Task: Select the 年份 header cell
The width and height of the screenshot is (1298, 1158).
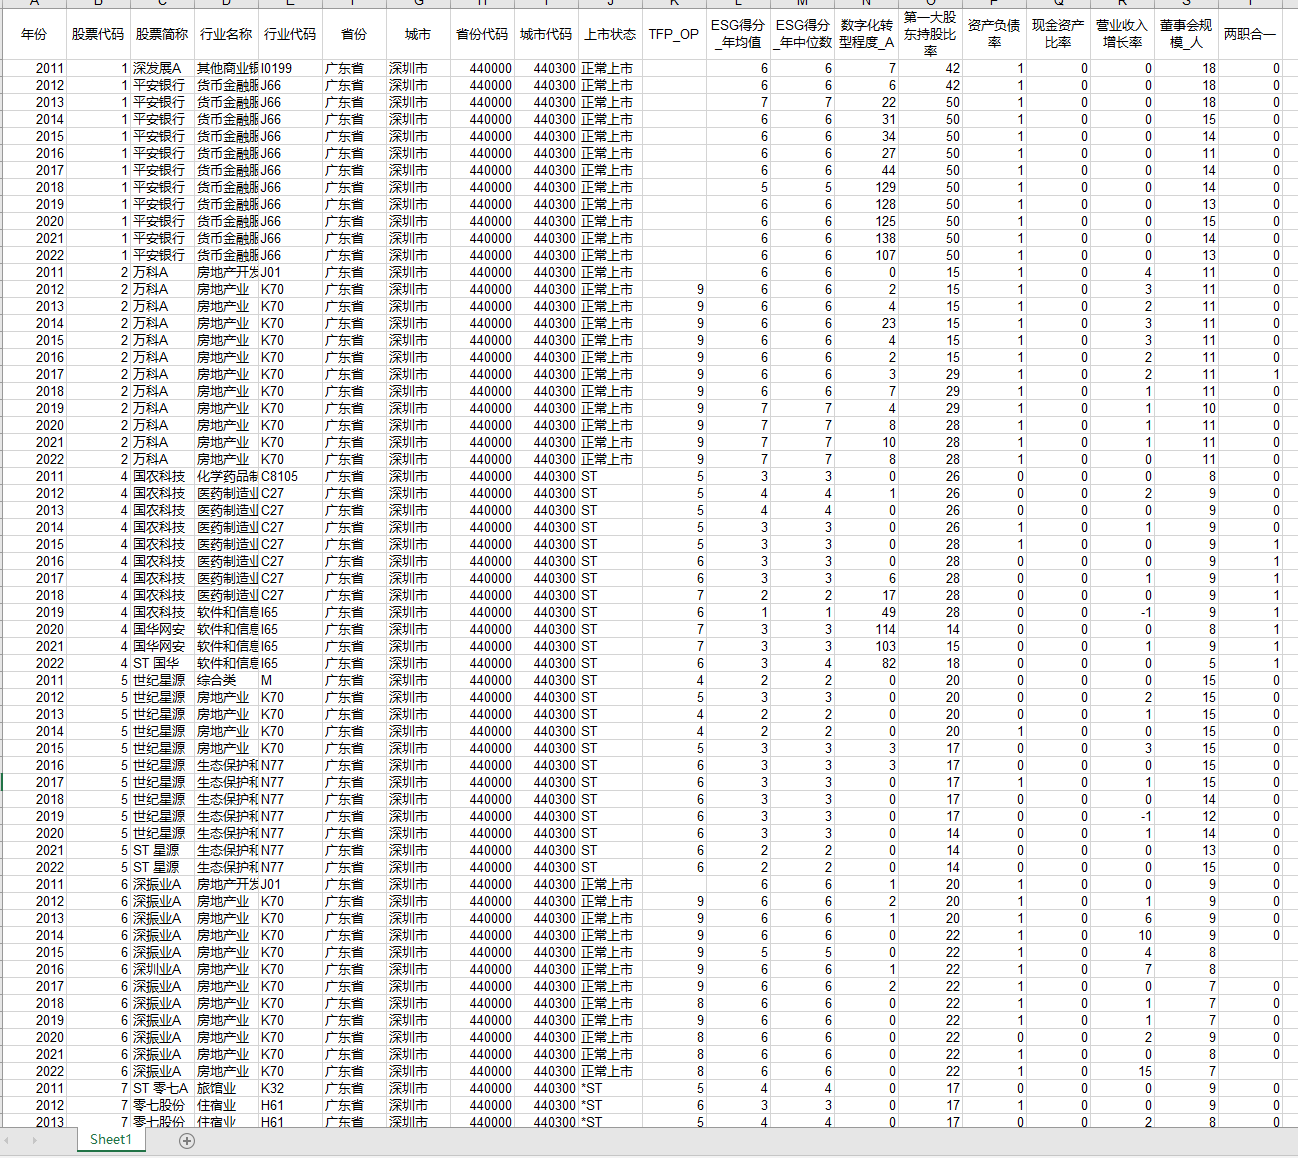Action: [34, 34]
